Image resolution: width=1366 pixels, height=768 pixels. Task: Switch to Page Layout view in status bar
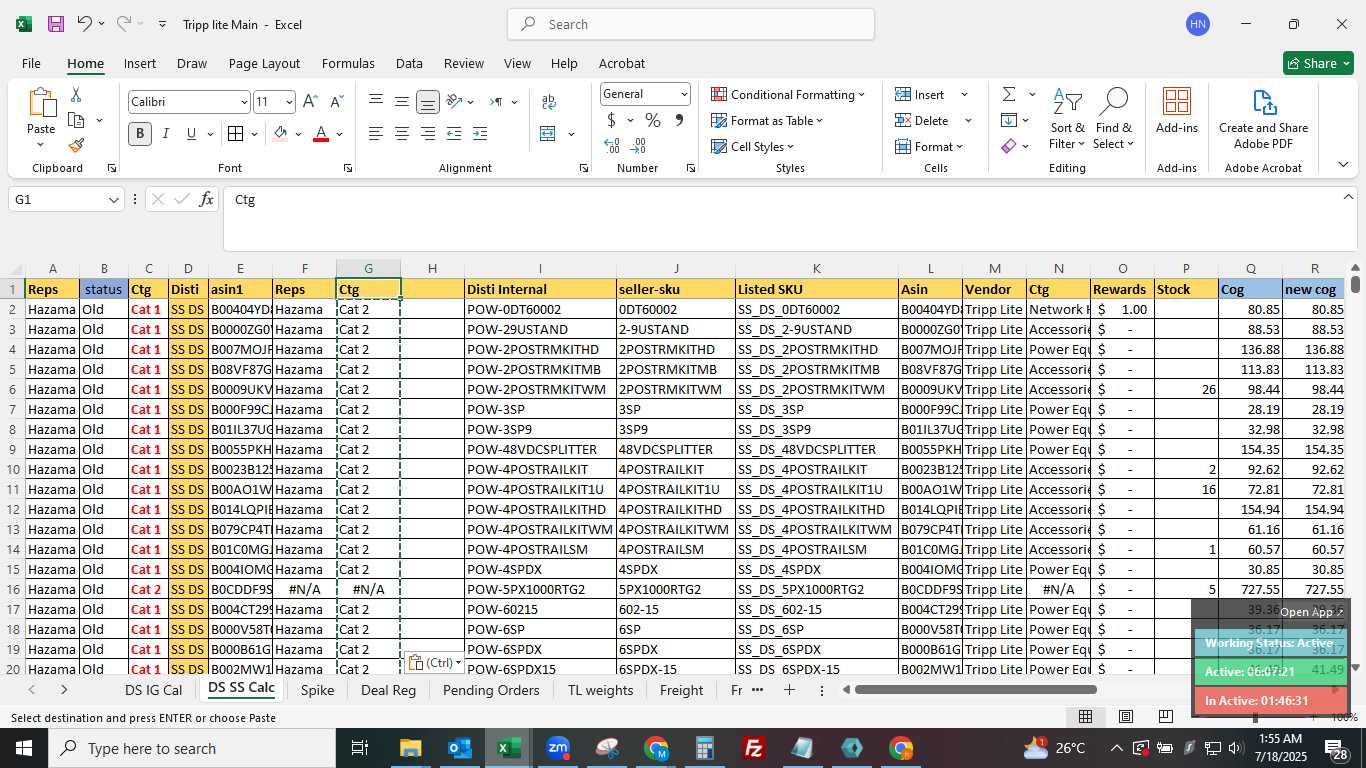(x=1125, y=716)
